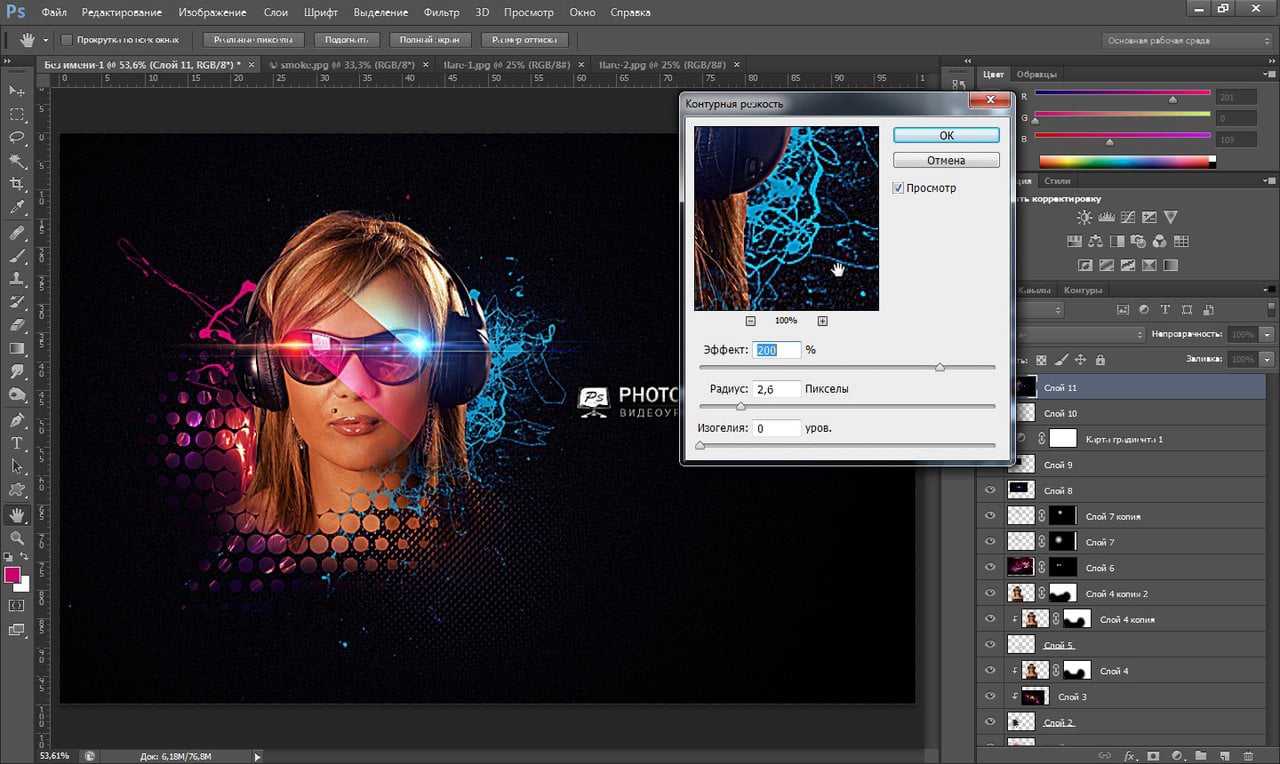
Task: Open the Hand tool preset picker arrow
Action: 45,40
